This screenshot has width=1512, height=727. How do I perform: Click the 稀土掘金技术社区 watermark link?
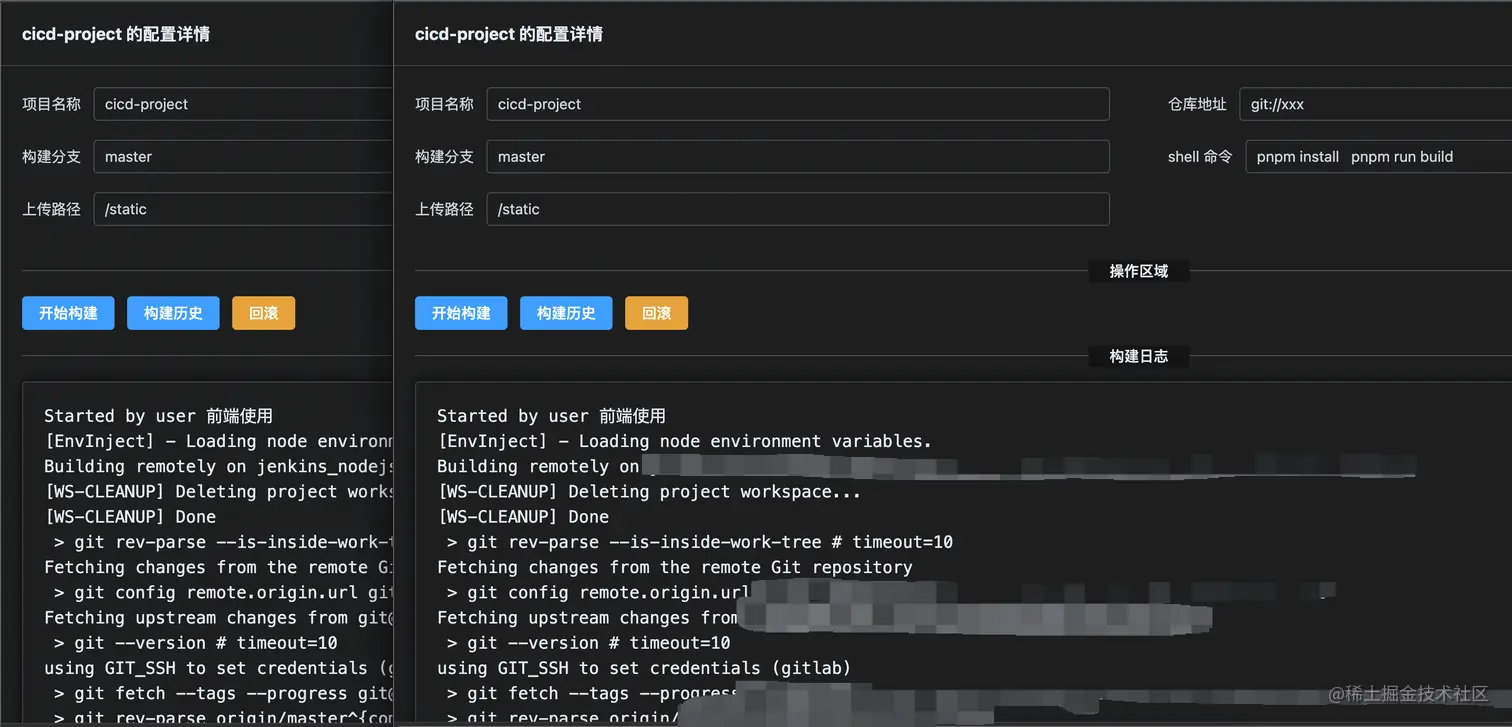point(1410,692)
